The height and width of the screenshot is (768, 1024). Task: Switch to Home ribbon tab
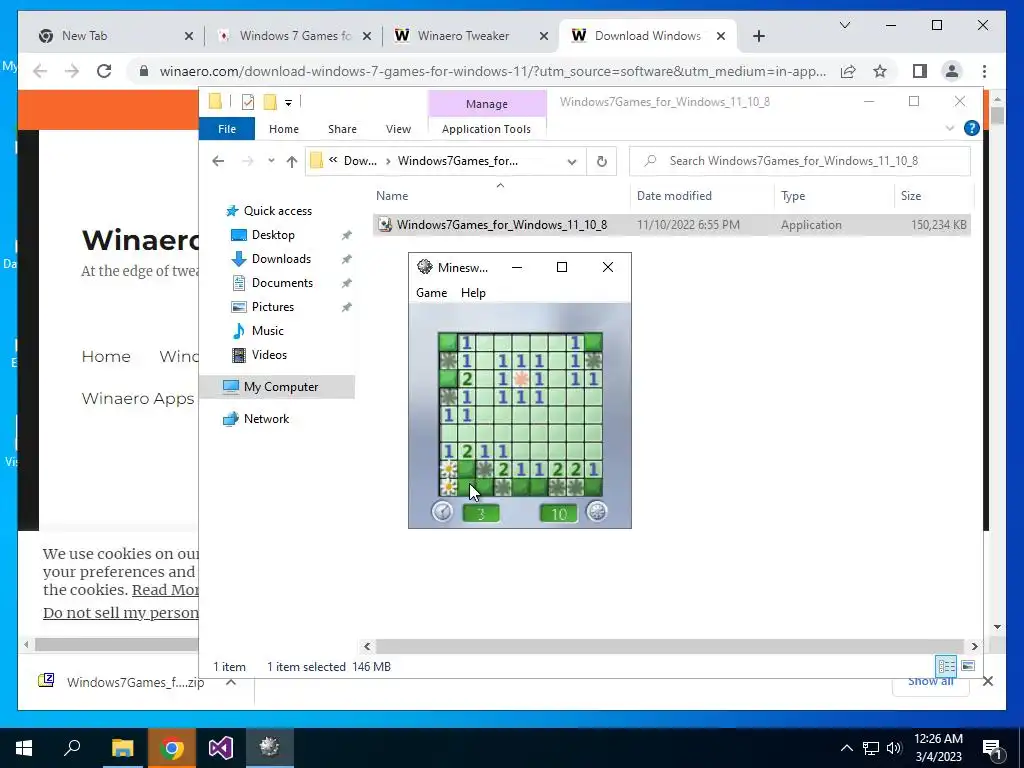click(283, 129)
